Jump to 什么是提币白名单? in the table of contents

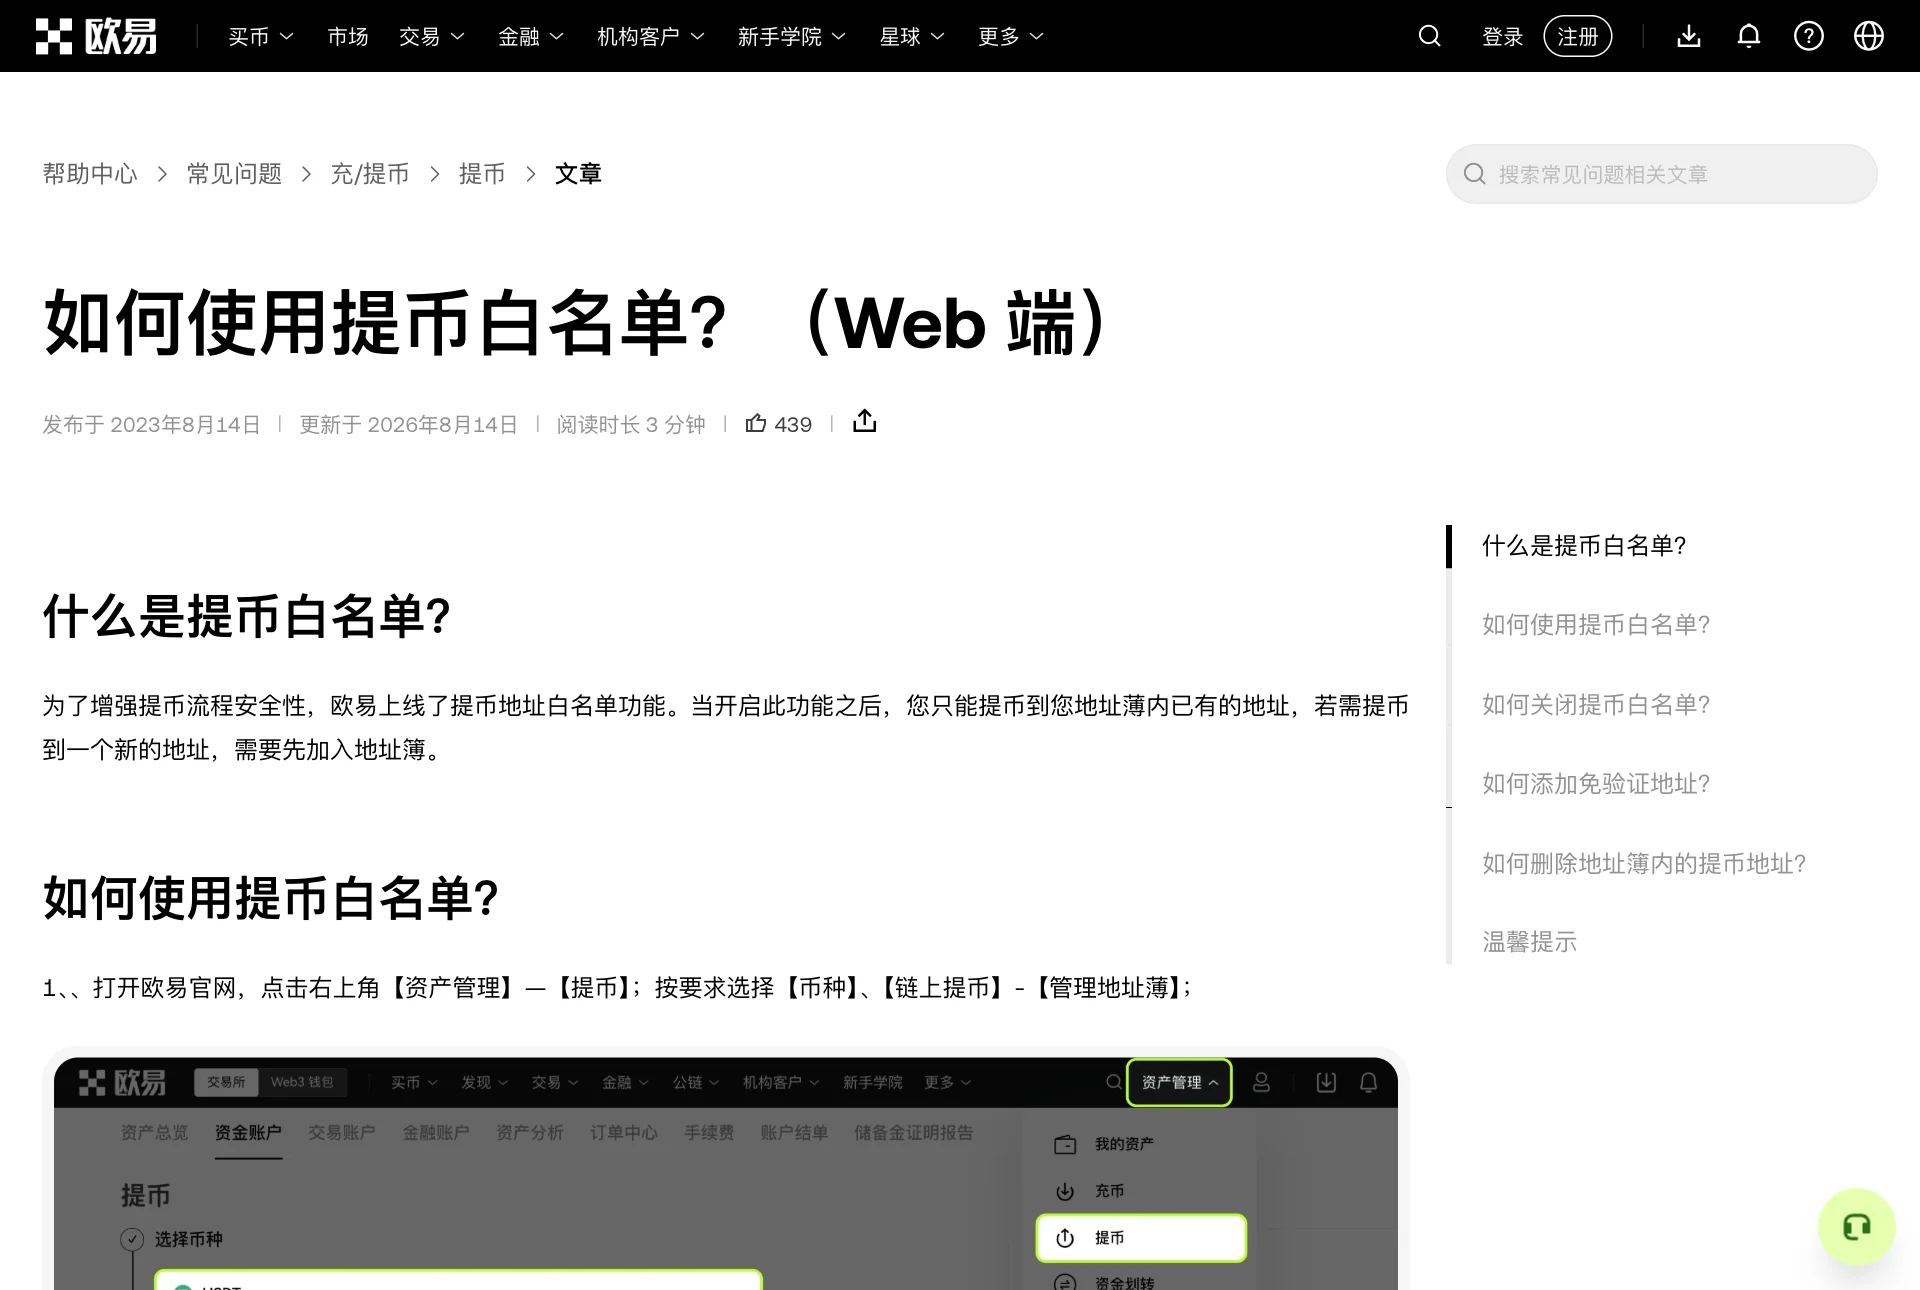click(x=1584, y=546)
